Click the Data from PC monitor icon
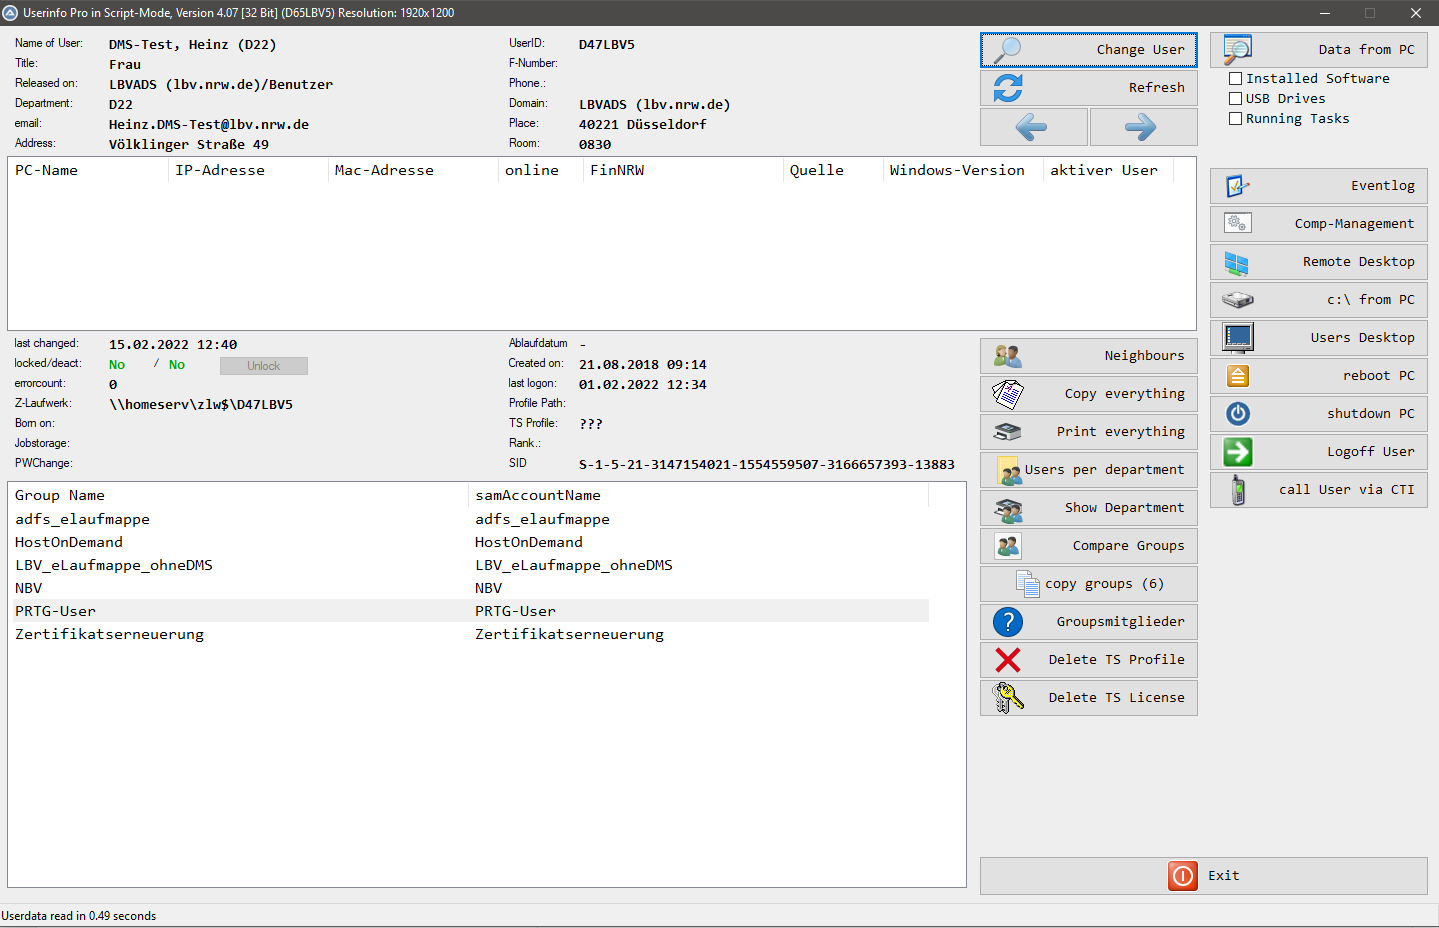Image resolution: width=1439 pixels, height=928 pixels. click(x=1238, y=49)
